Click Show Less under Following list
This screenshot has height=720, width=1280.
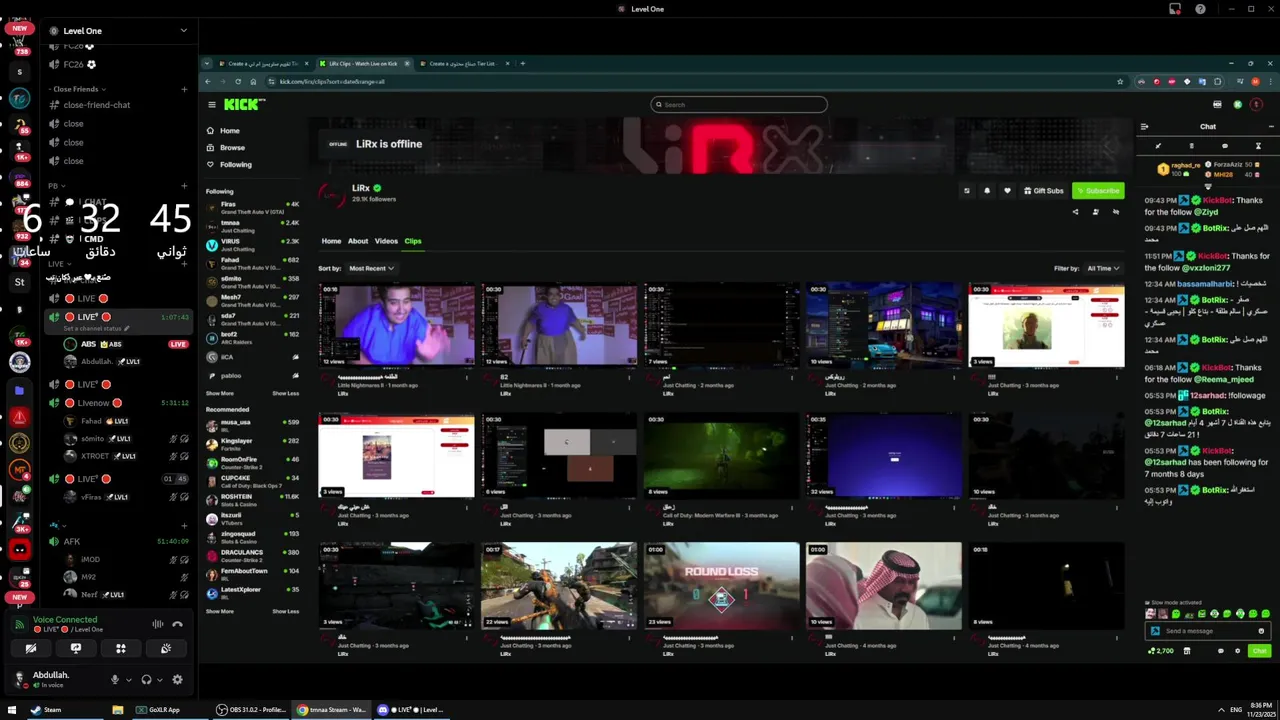pos(285,393)
